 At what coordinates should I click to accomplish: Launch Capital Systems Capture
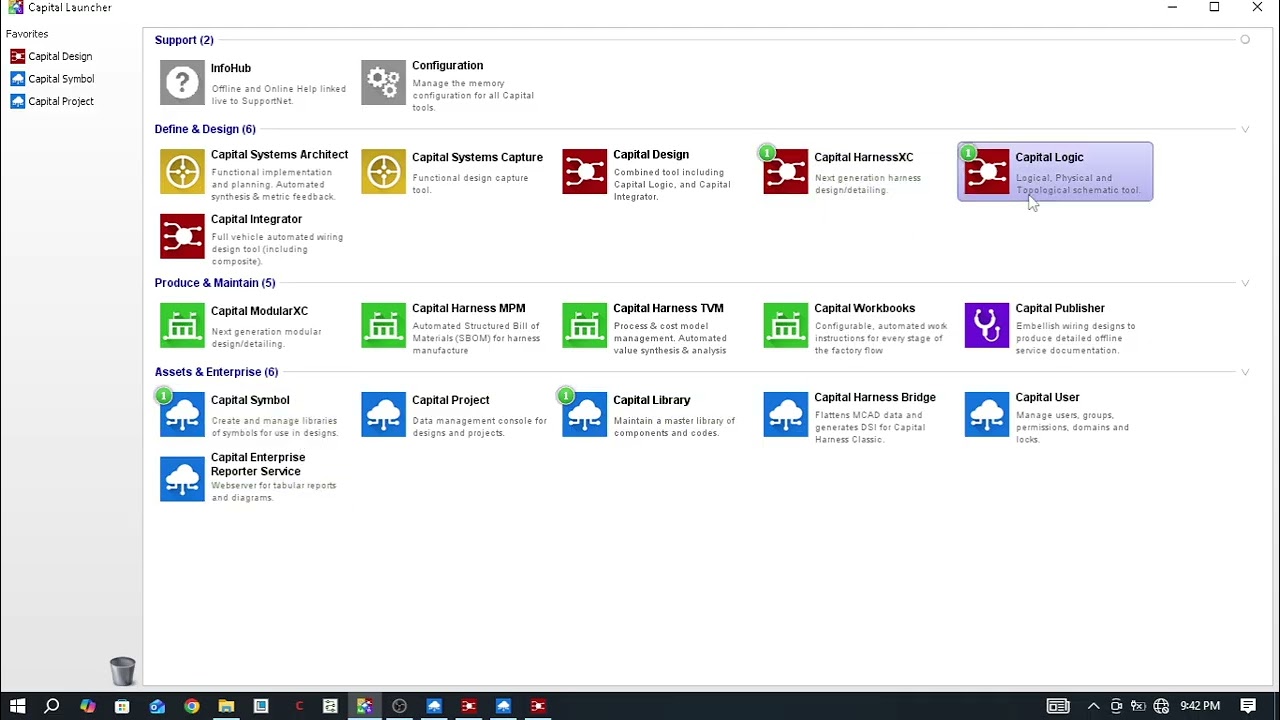455,173
